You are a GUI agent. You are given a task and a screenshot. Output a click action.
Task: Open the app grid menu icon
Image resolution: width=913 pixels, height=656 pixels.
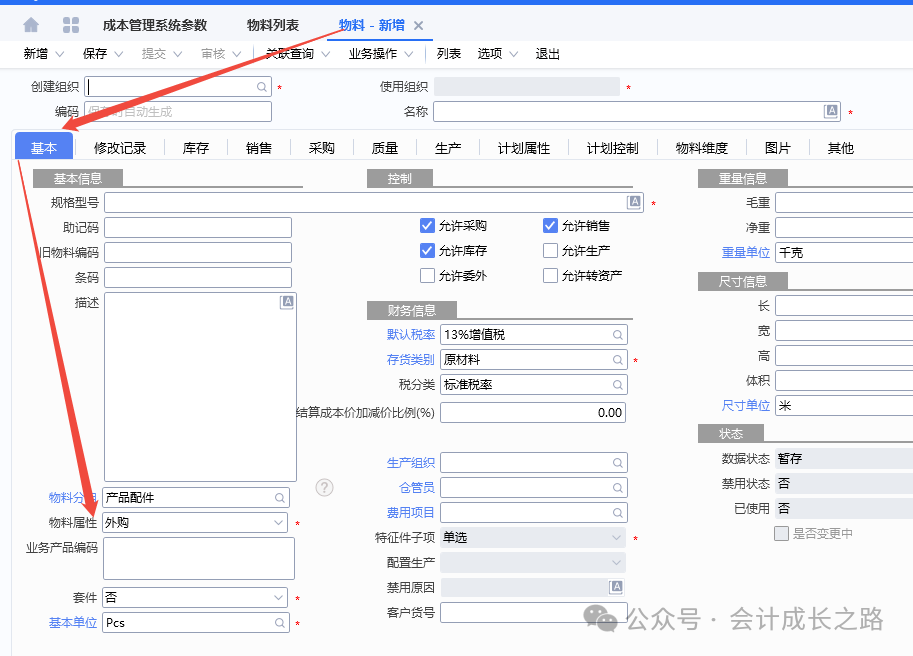tap(71, 25)
